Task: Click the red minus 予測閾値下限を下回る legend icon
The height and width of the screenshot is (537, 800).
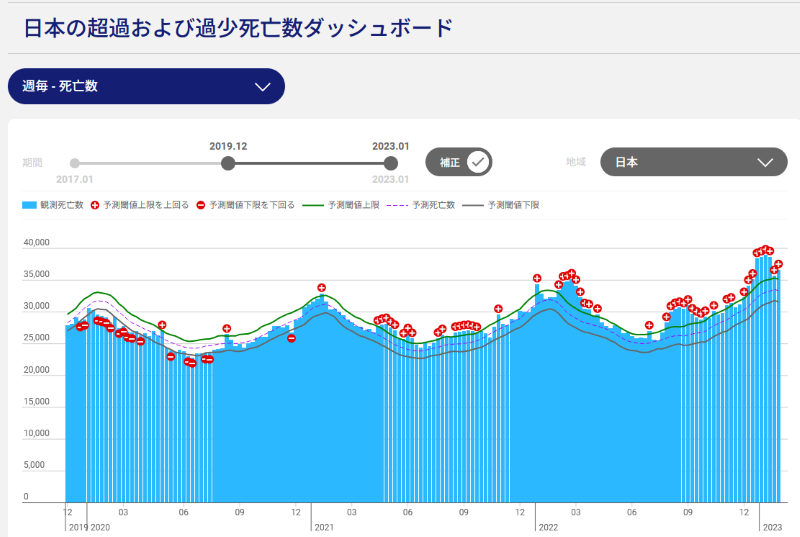Action: pyautogui.click(x=201, y=205)
